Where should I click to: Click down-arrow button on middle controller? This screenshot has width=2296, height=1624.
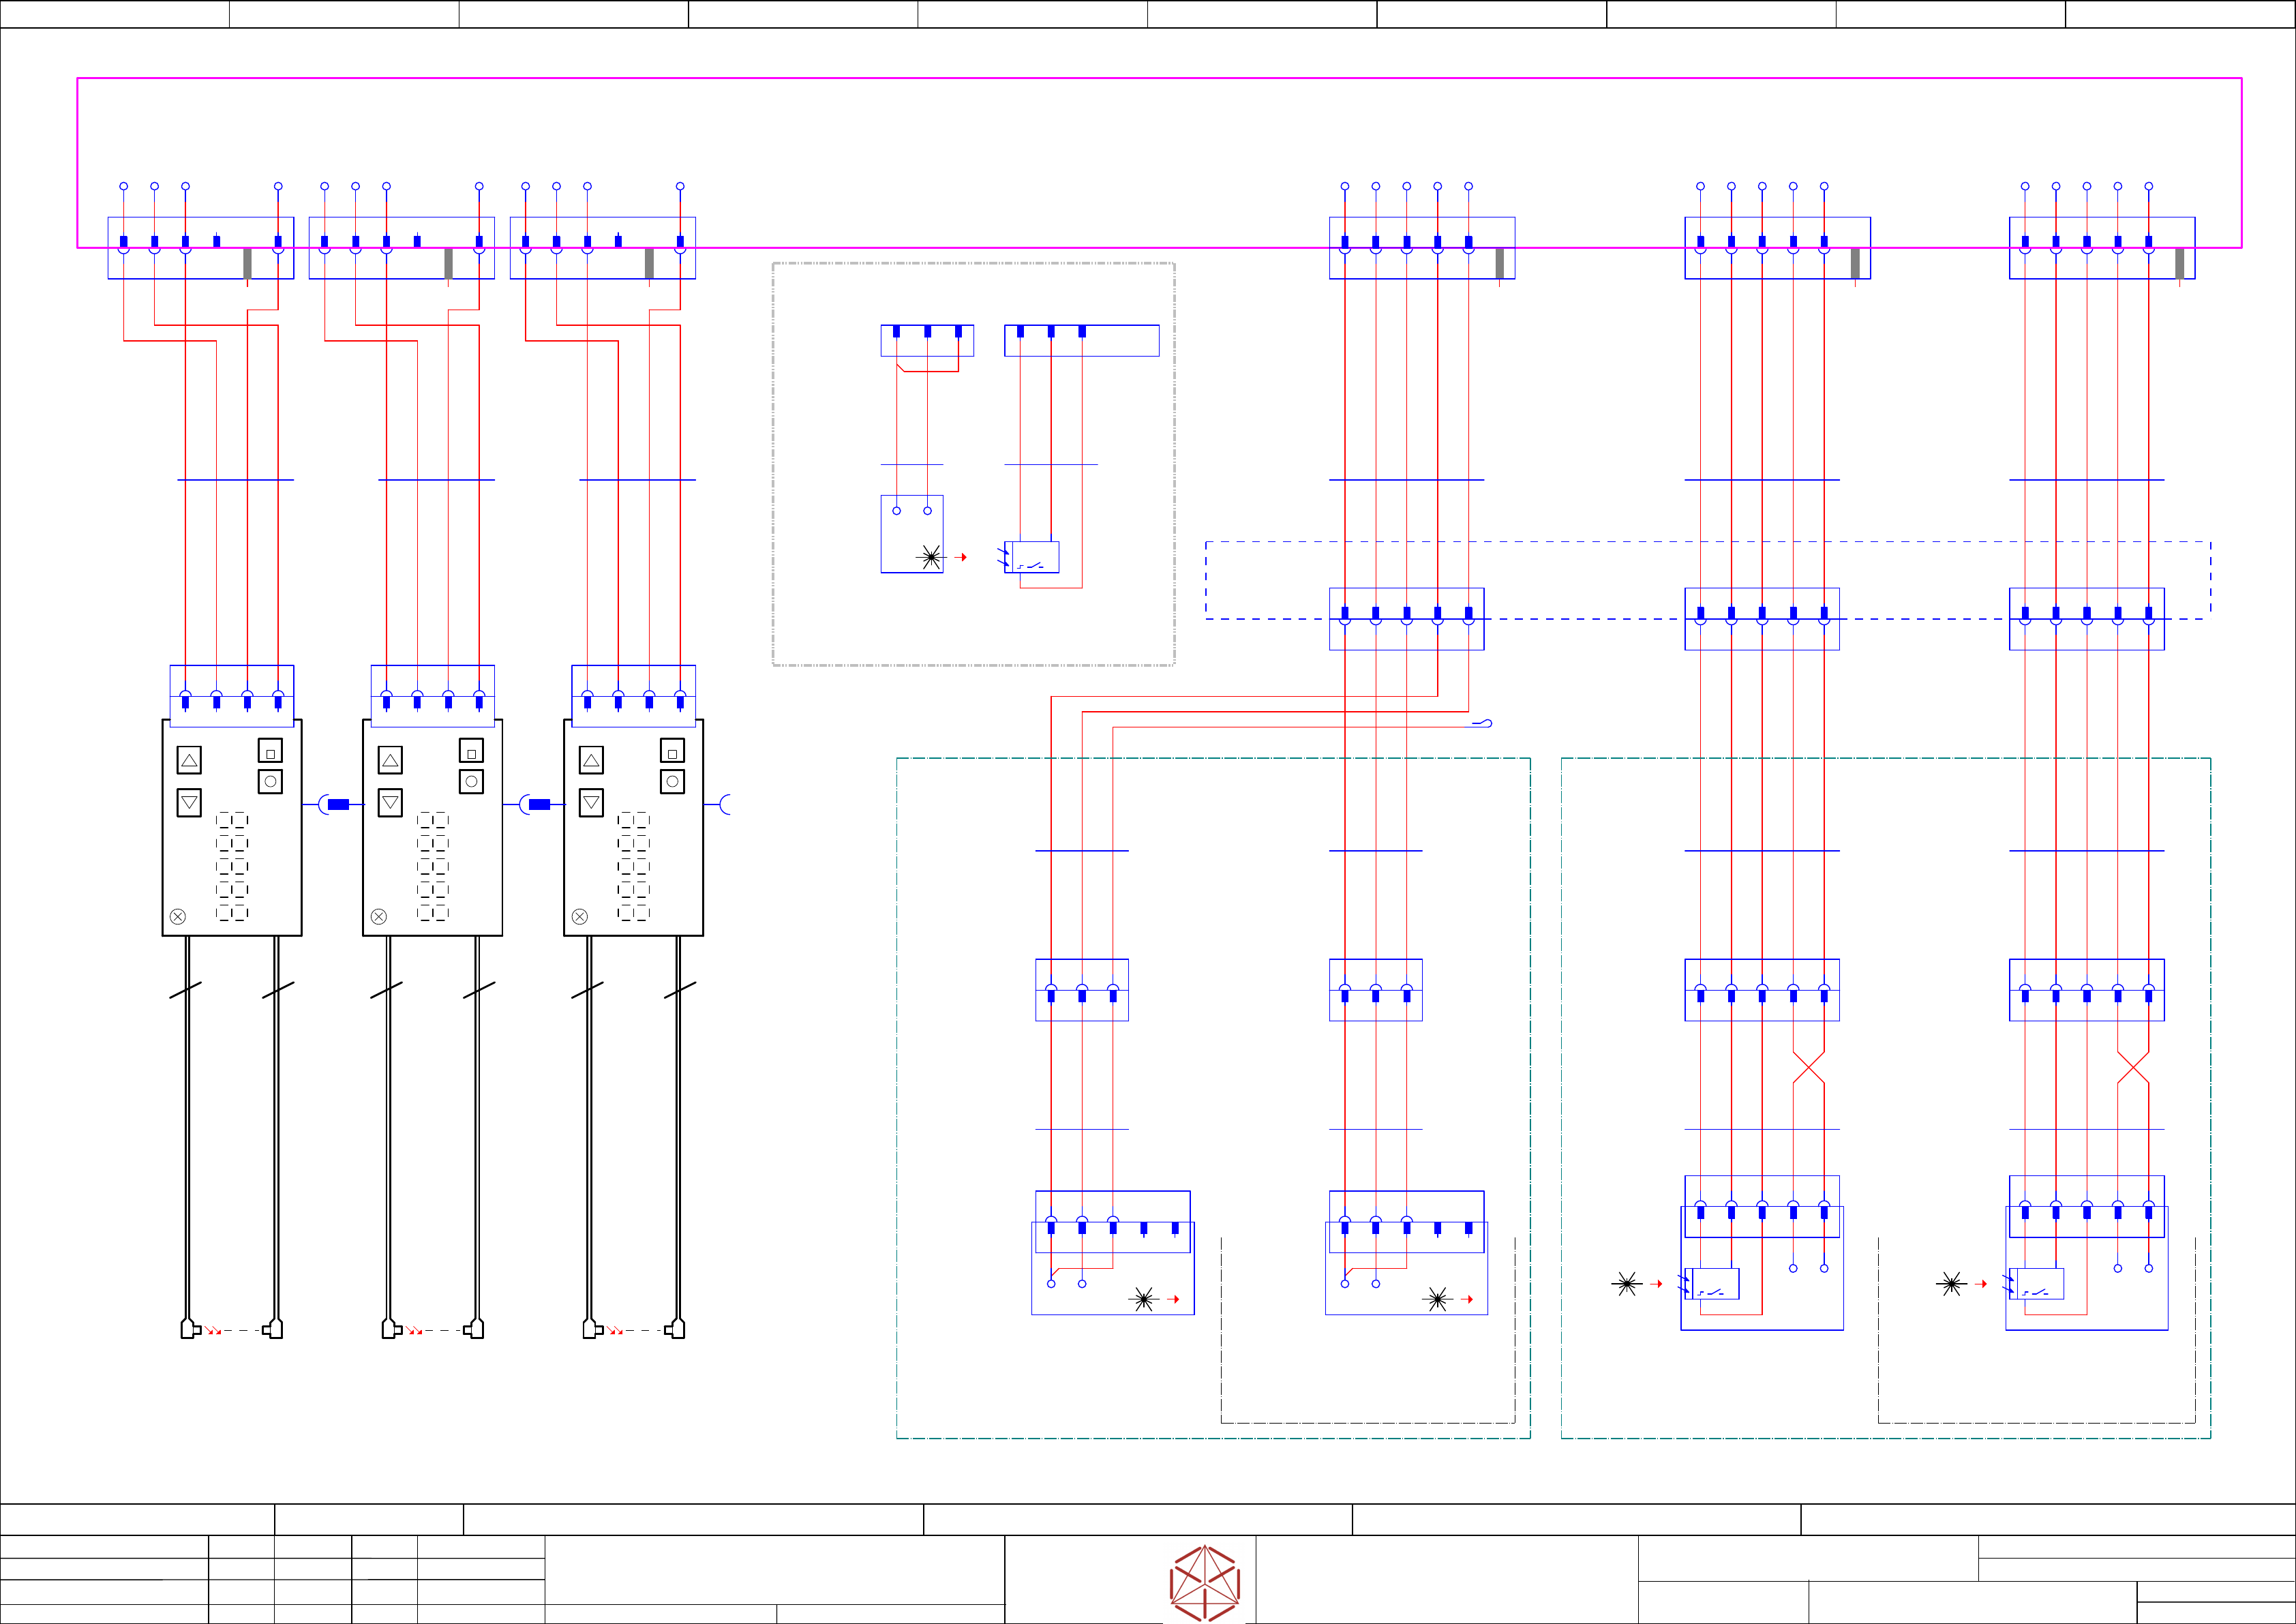[390, 803]
